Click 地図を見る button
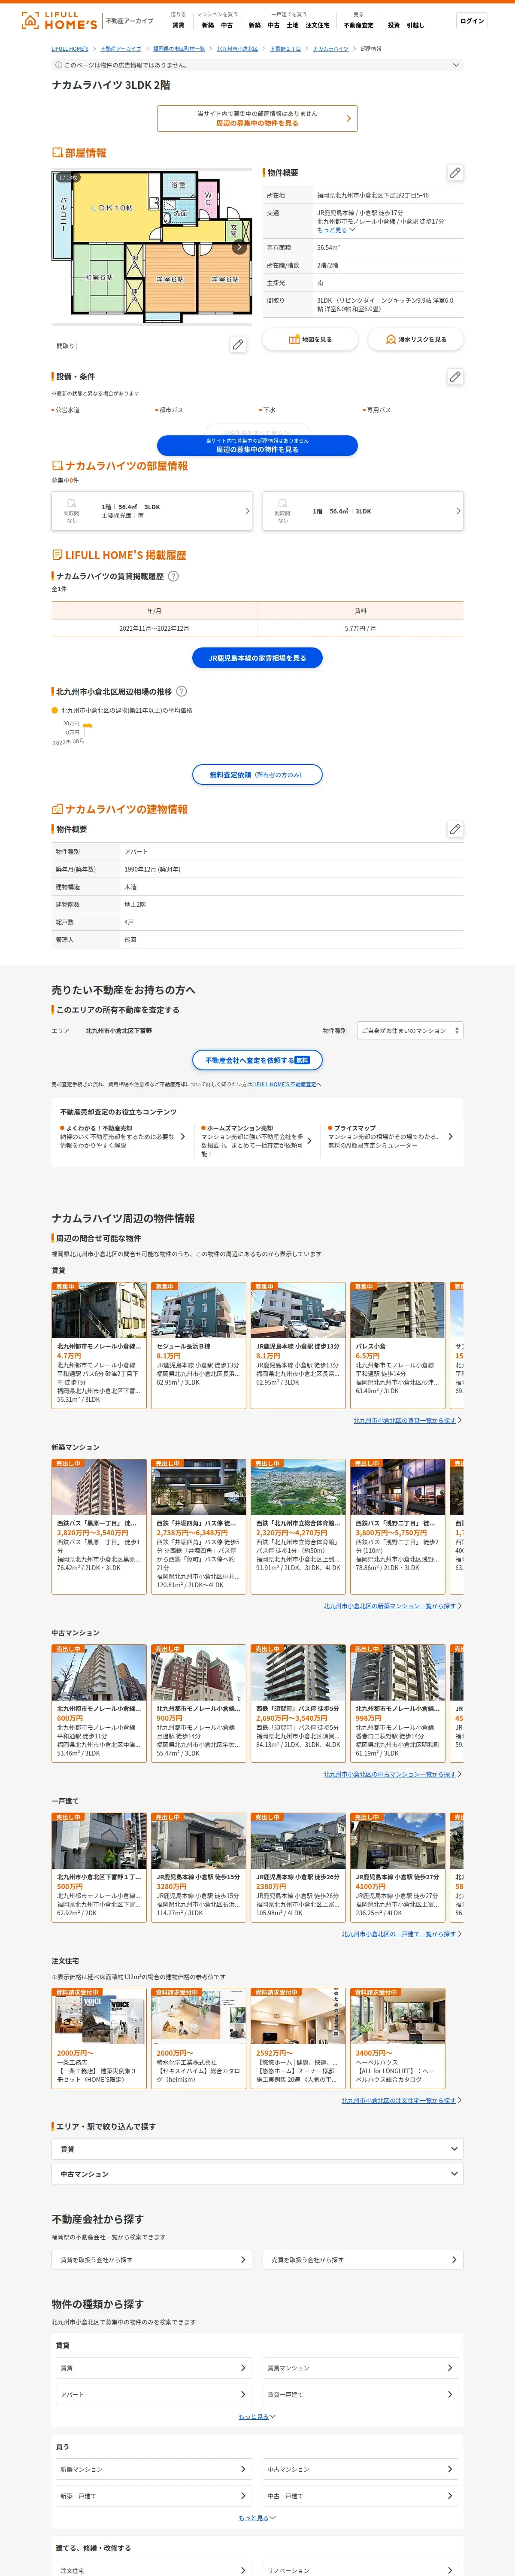The width and height of the screenshot is (515, 2576). tap(310, 340)
